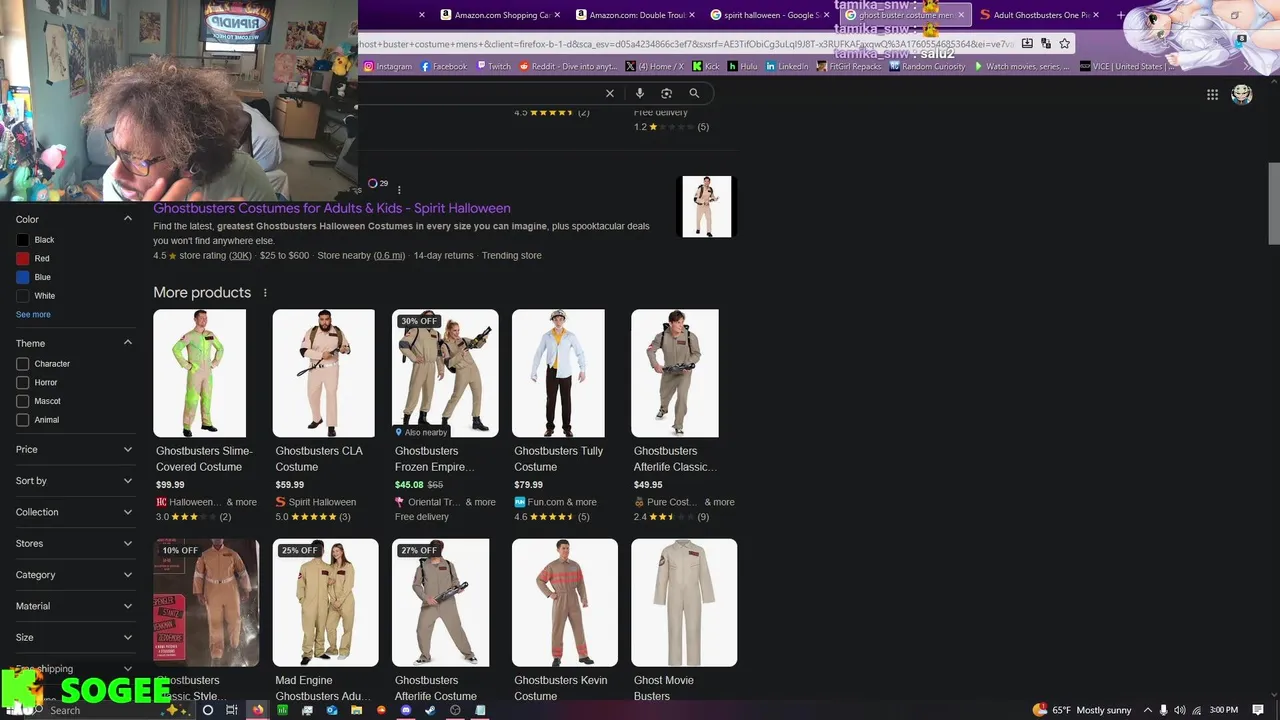The image size is (1280, 720).
Task: Close the spirit halloween tab
Action: (x=827, y=15)
